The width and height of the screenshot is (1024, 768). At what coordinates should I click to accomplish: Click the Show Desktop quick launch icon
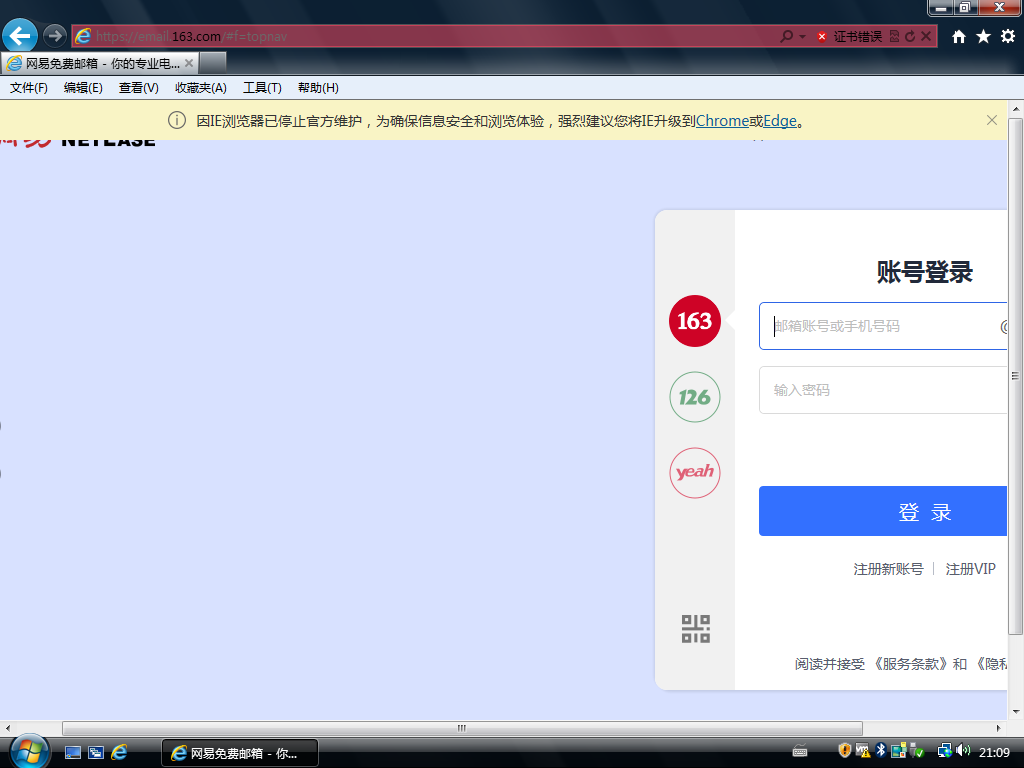point(72,752)
